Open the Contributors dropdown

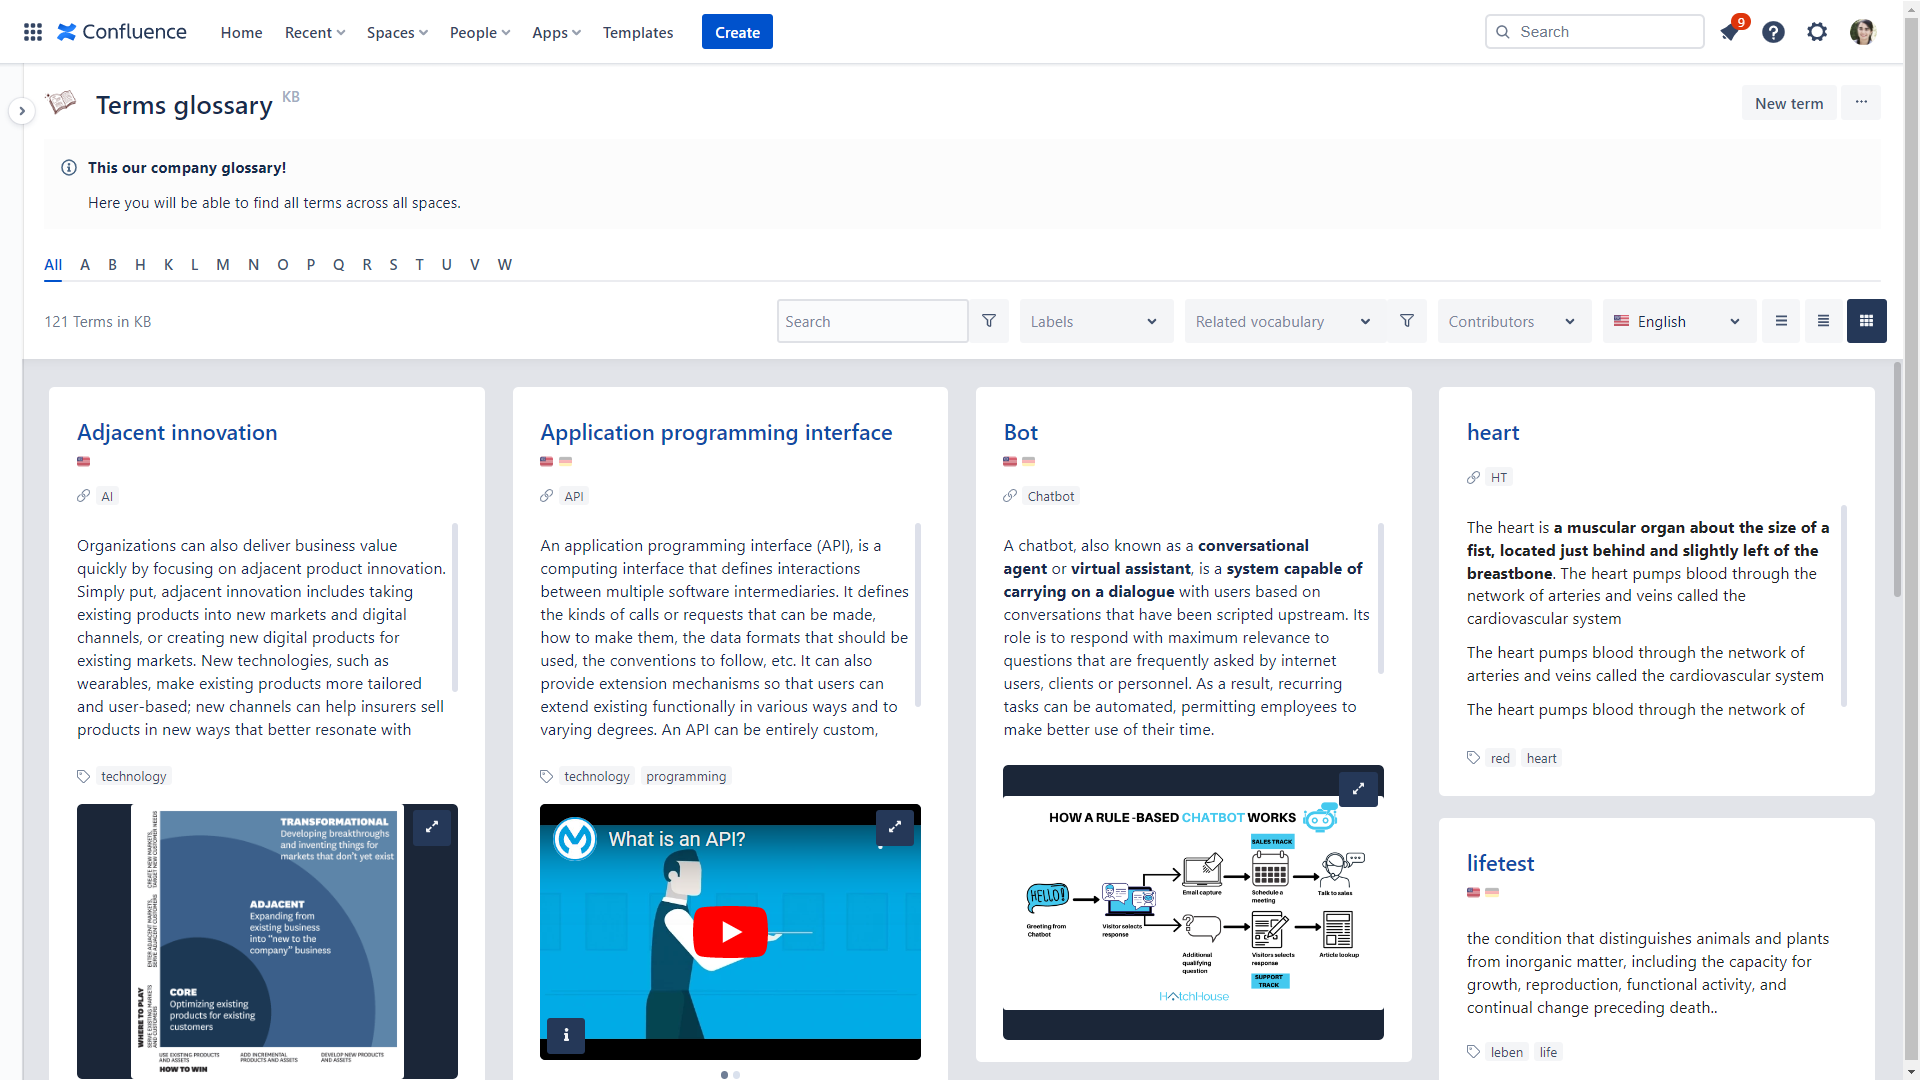point(1513,321)
